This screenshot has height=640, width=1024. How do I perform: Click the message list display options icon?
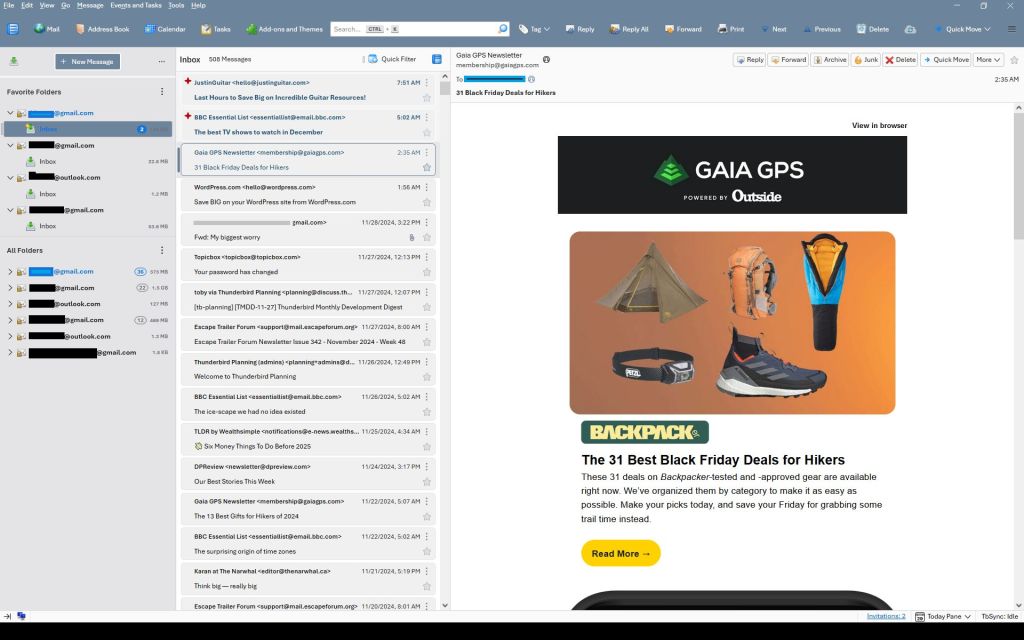[436, 60]
